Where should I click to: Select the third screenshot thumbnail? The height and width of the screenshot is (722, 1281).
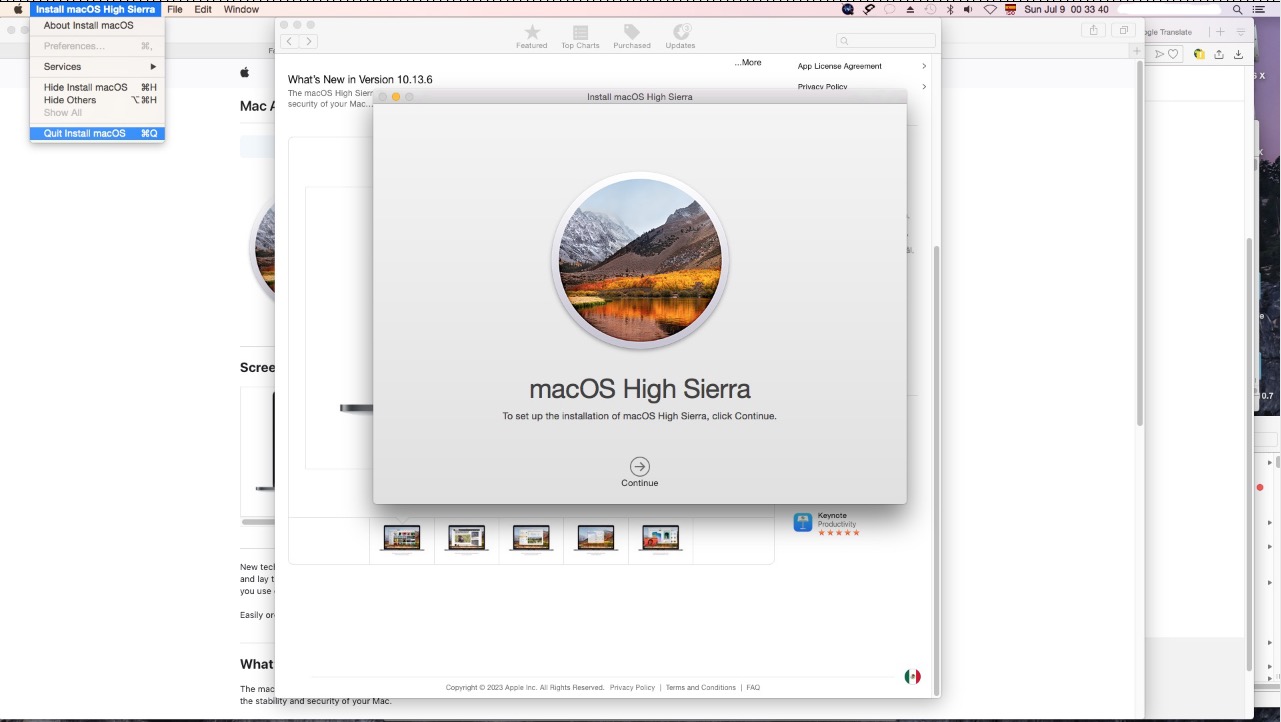click(531, 538)
